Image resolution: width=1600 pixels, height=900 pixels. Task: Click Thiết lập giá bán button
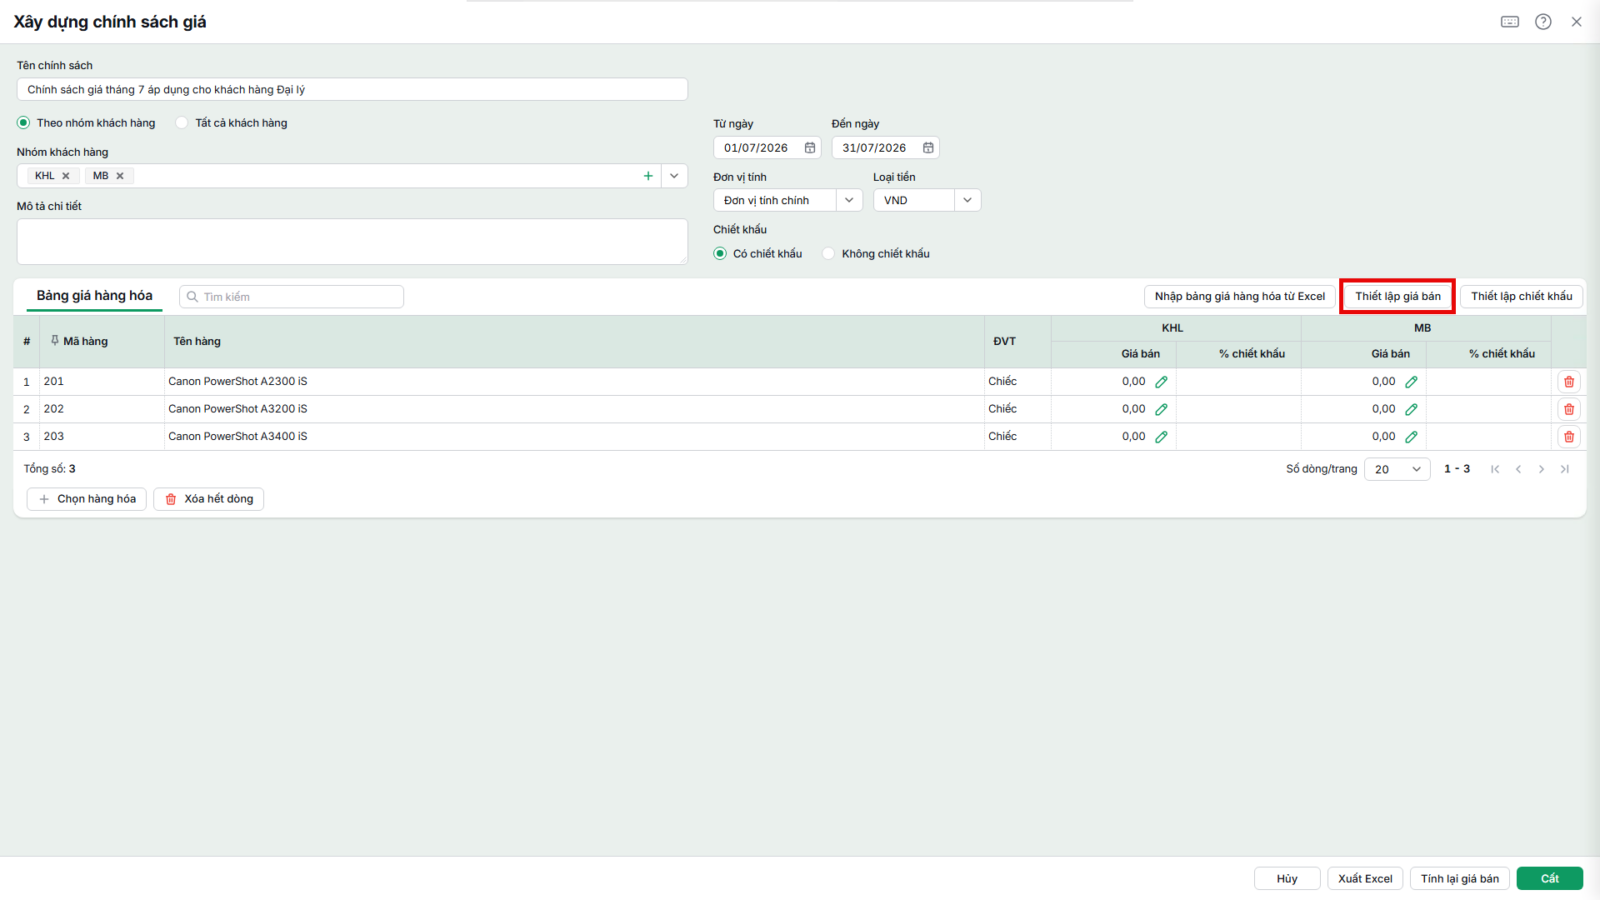pos(1398,296)
